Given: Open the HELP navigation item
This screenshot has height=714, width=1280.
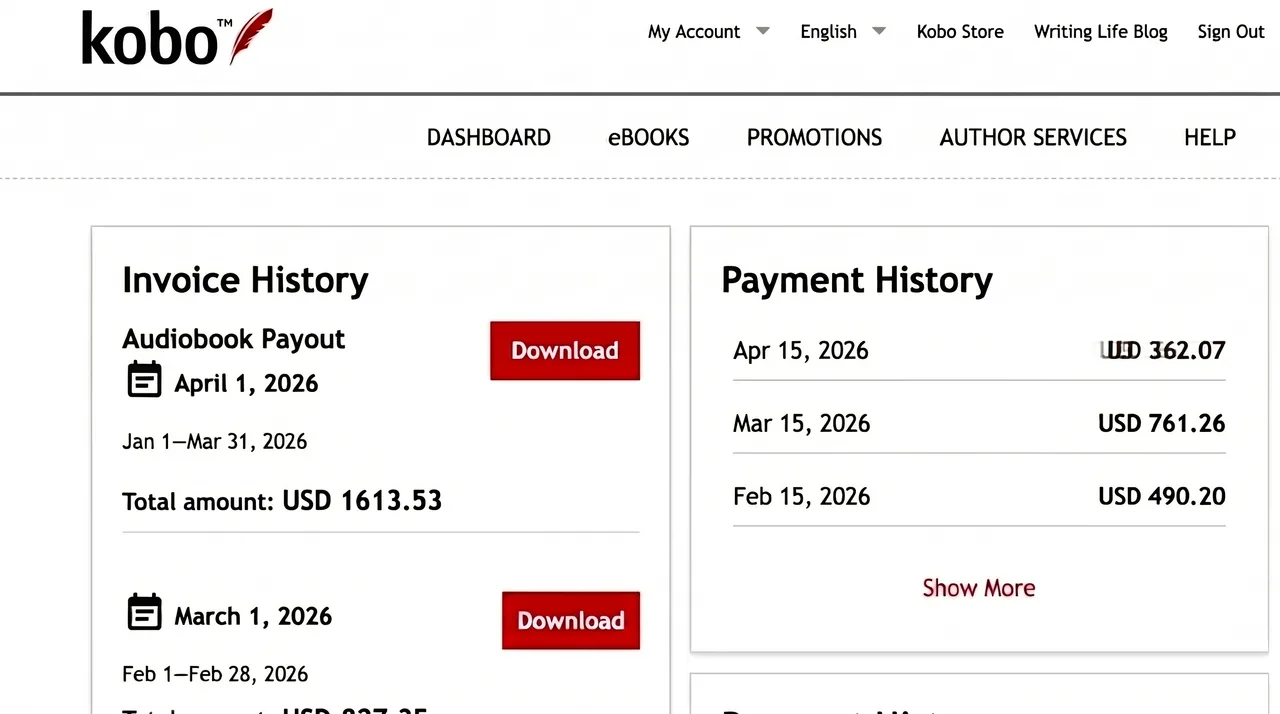Looking at the screenshot, I should [1210, 137].
